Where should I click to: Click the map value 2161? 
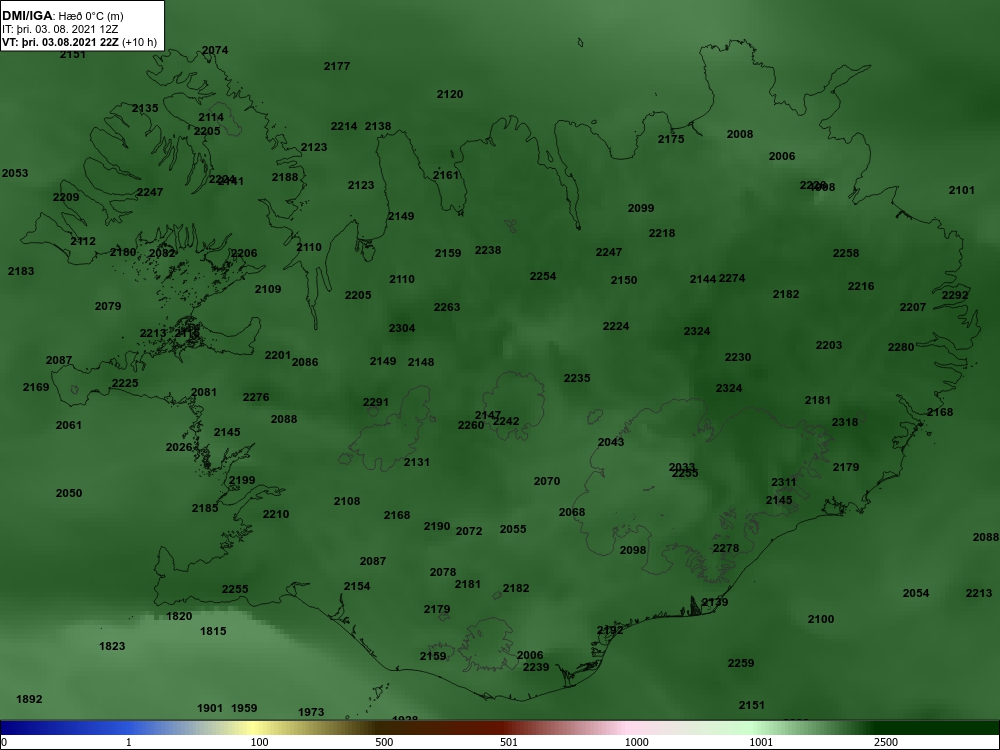(x=446, y=175)
